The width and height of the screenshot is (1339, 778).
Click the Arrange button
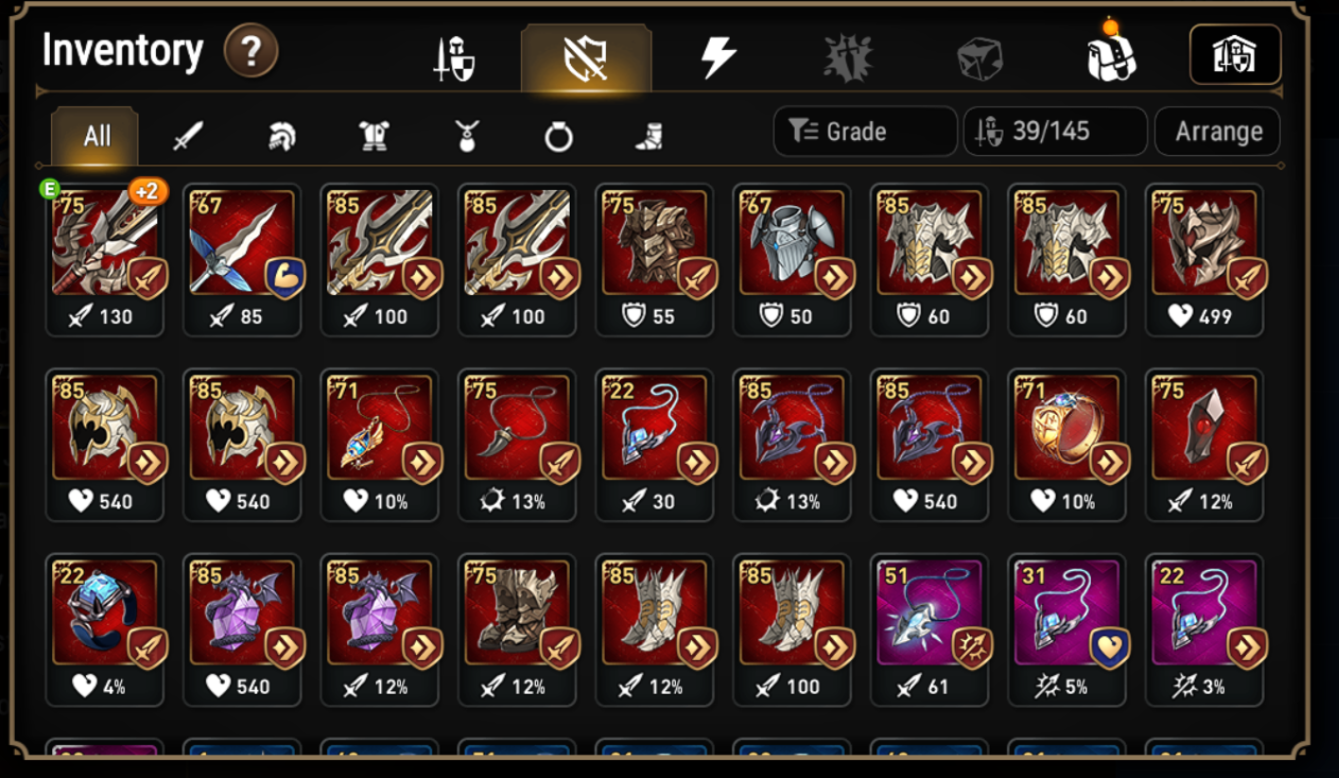1217,131
